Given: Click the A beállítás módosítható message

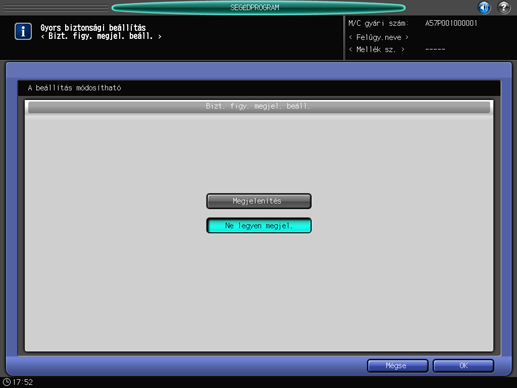Looking at the screenshot, I should (74, 88).
